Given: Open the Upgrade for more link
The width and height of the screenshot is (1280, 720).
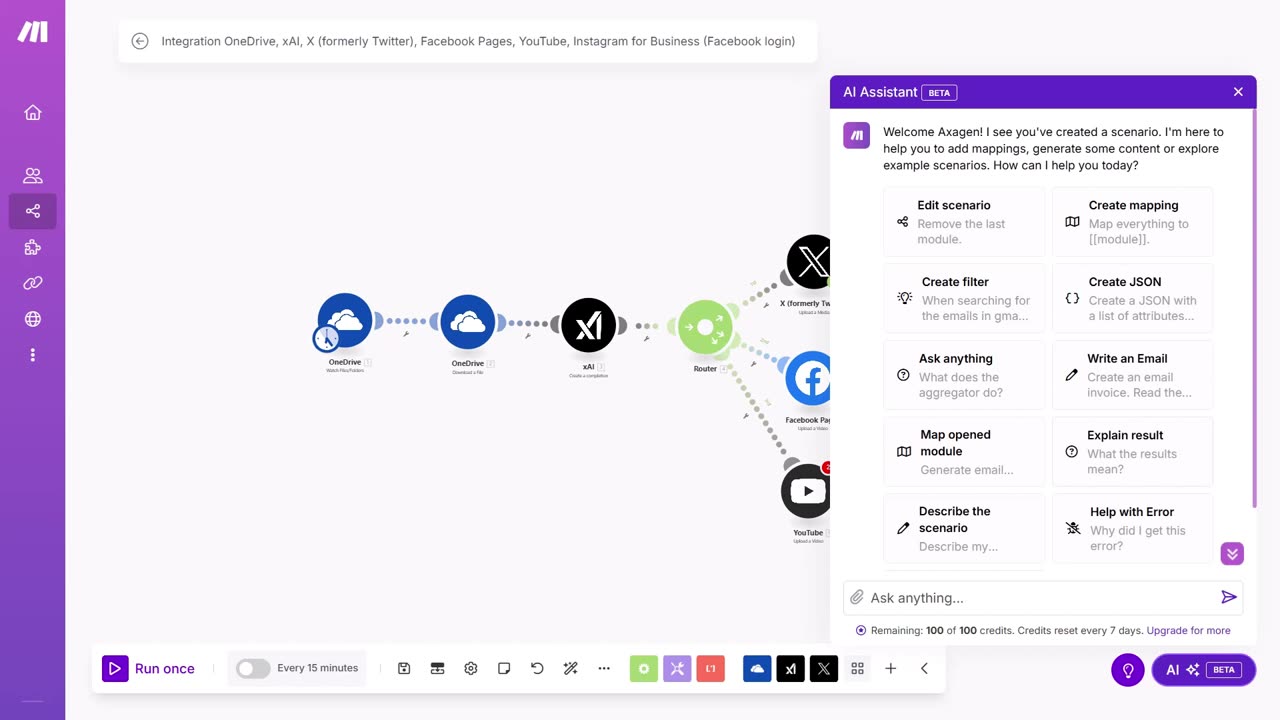Looking at the screenshot, I should (1188, 630).
